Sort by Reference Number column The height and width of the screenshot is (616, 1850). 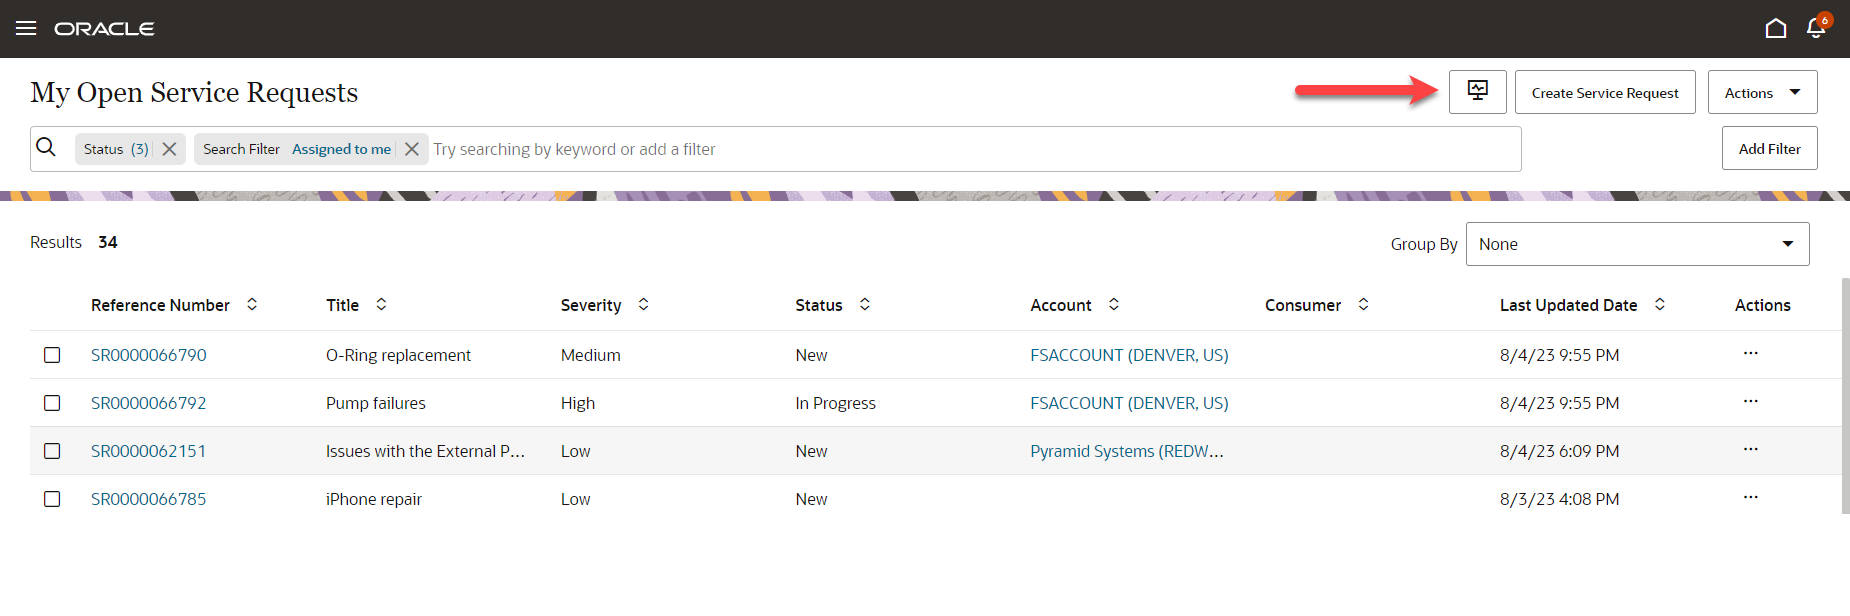coord(252,304)
